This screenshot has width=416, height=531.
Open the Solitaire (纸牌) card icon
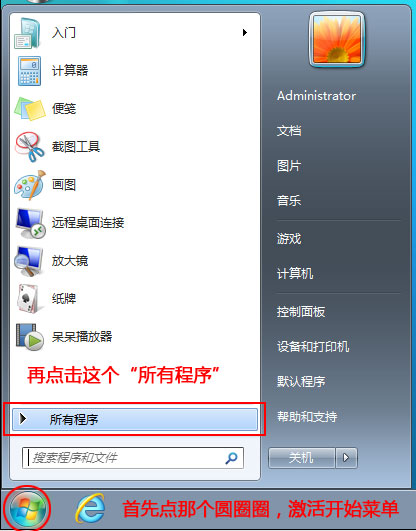(x=29, y=299)
